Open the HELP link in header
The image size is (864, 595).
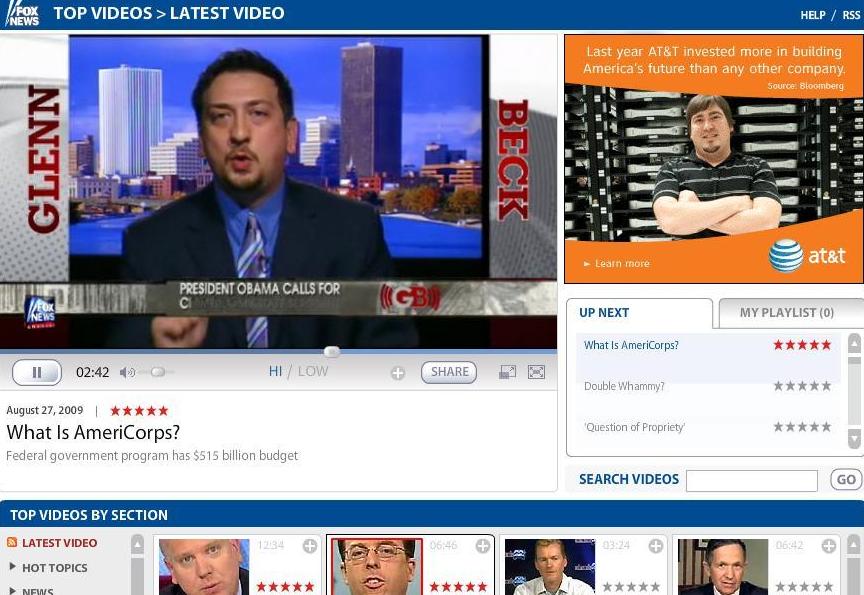812,15
